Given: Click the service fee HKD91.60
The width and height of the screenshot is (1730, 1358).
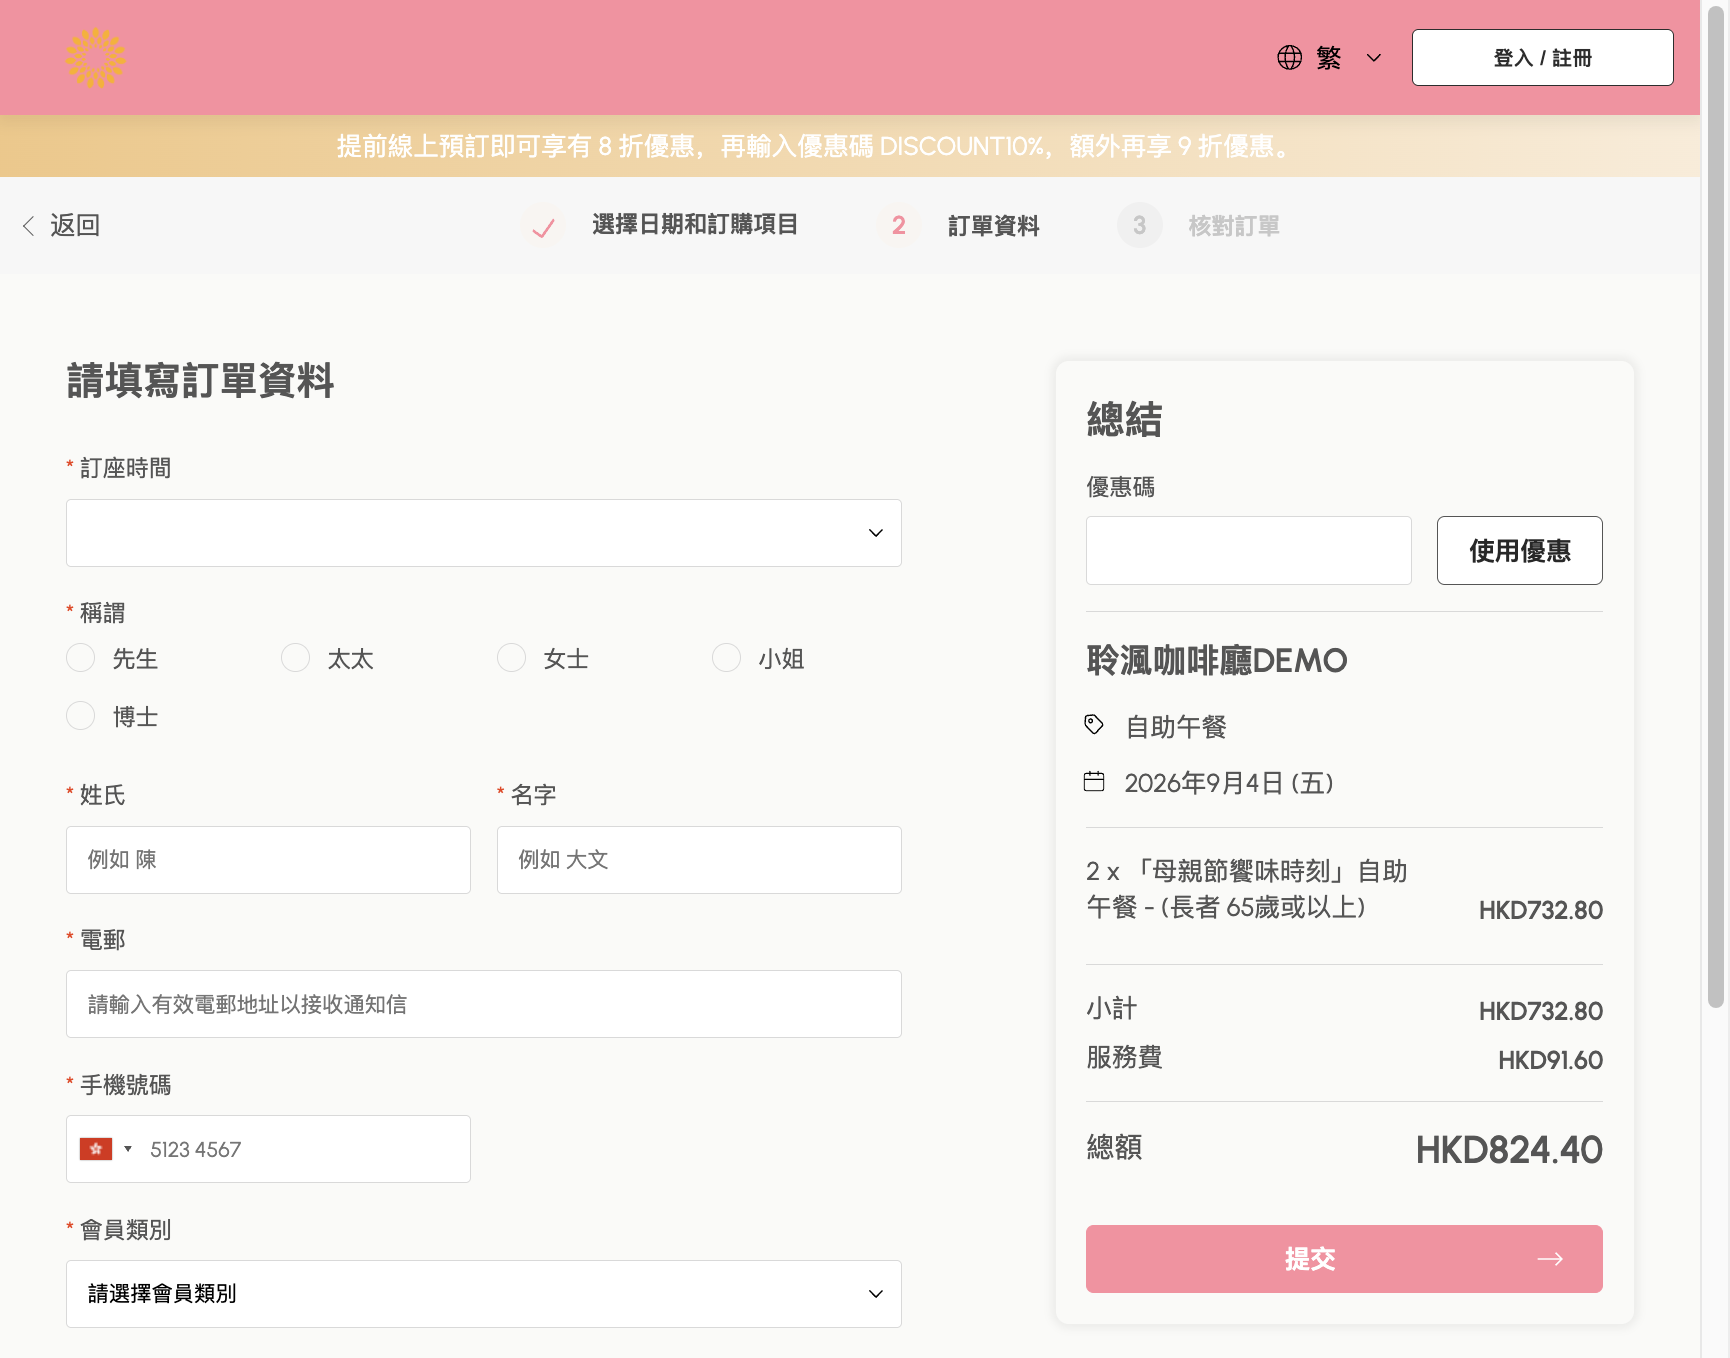Looking at the screenshot, I should (1550, 1060).
